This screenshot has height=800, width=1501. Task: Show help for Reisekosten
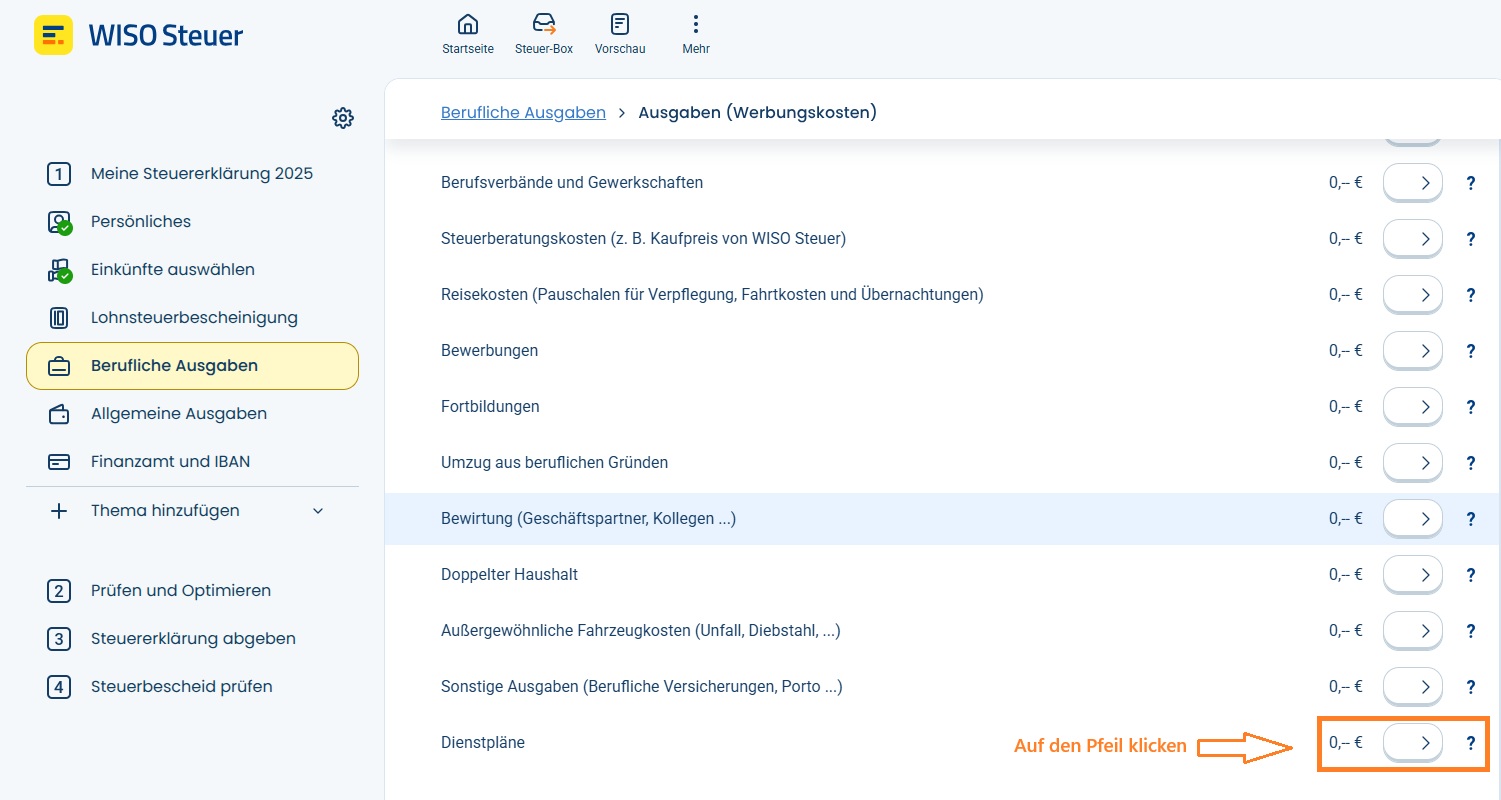[x=1471, y=295]
